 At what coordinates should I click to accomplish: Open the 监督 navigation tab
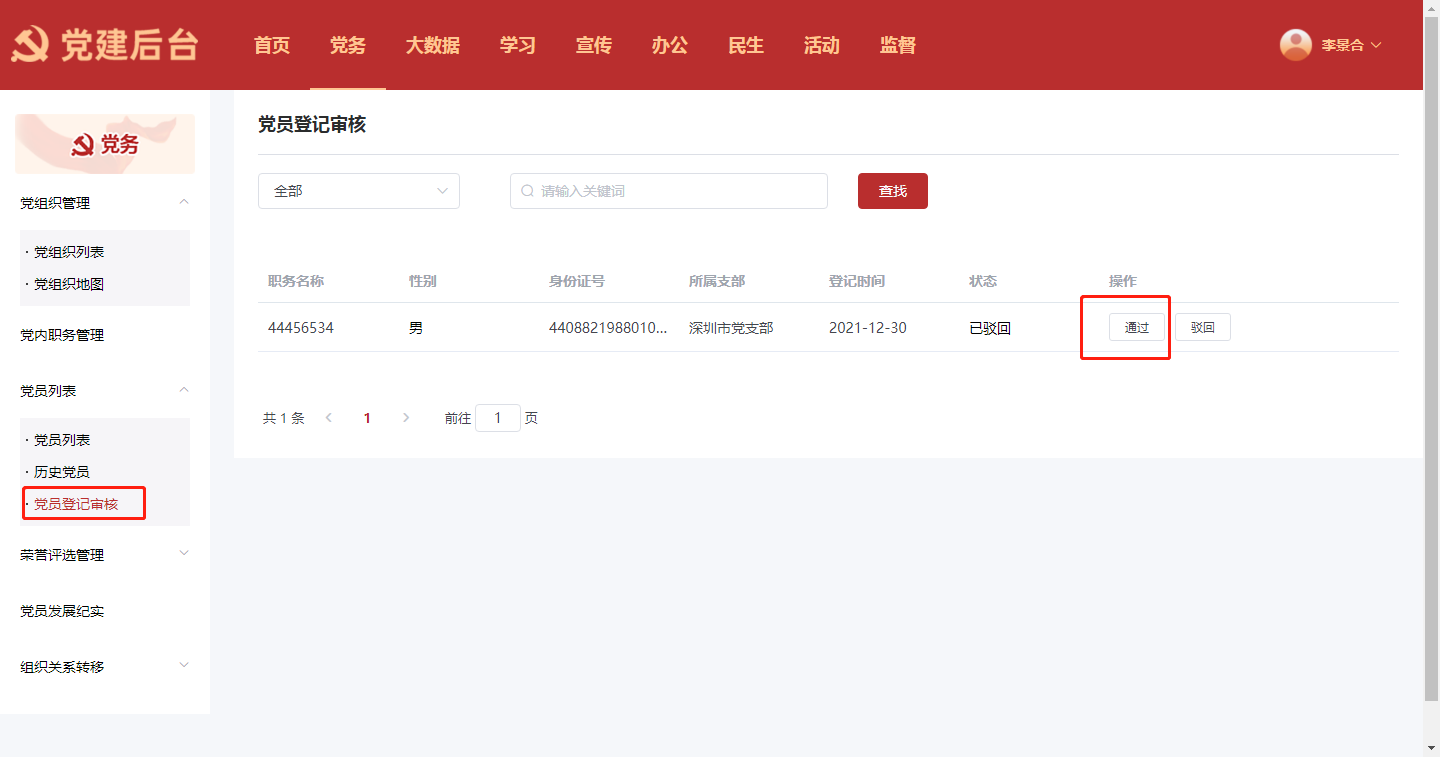(897, 45)
